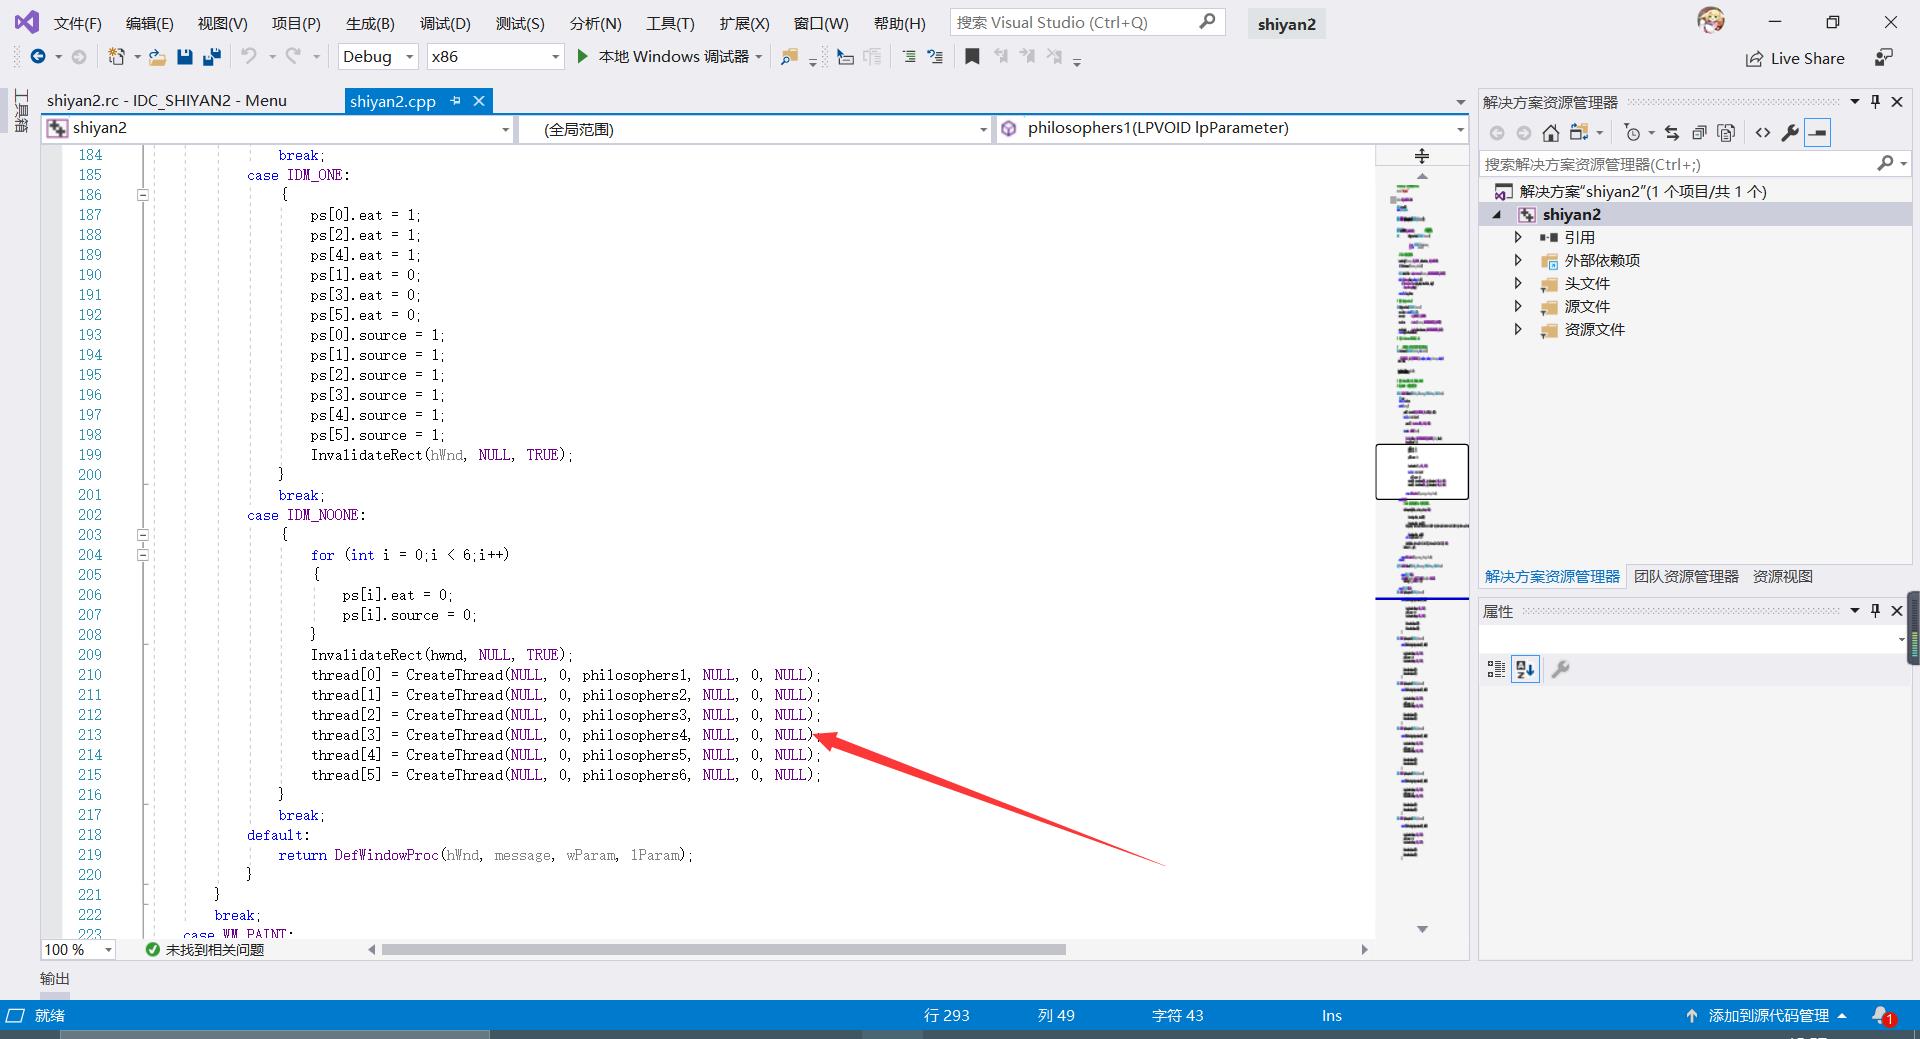Click the Home icon in Solution Explorer
1920x1039 pixels.
(1550, 132)
